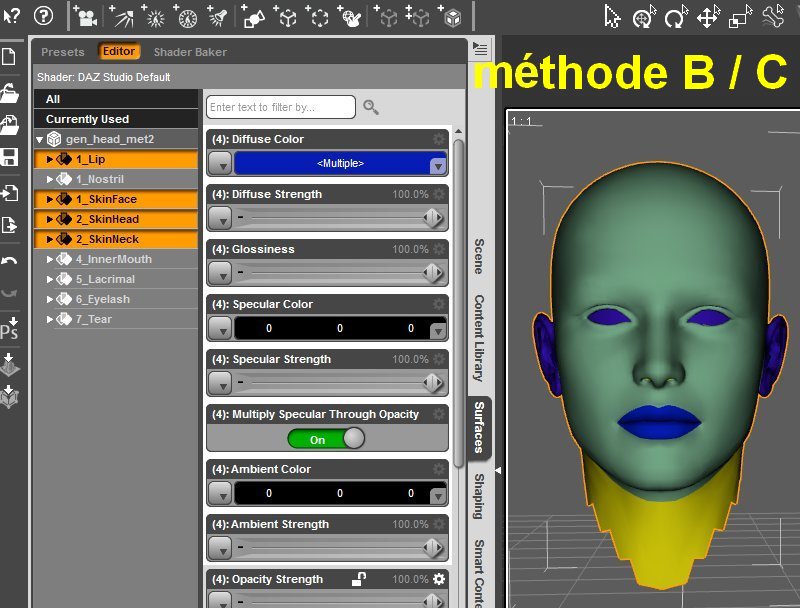
Task: Create a new group with dashed-circle icon
Action: (x=317, y=17)
